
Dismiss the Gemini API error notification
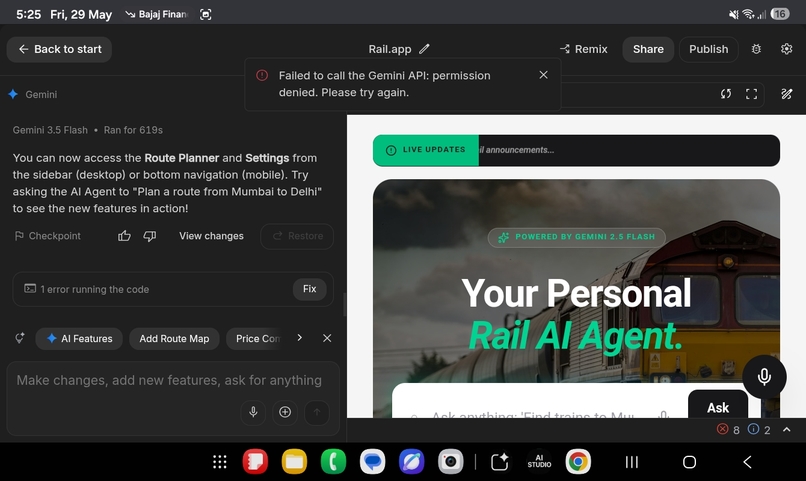click(543, 75)
